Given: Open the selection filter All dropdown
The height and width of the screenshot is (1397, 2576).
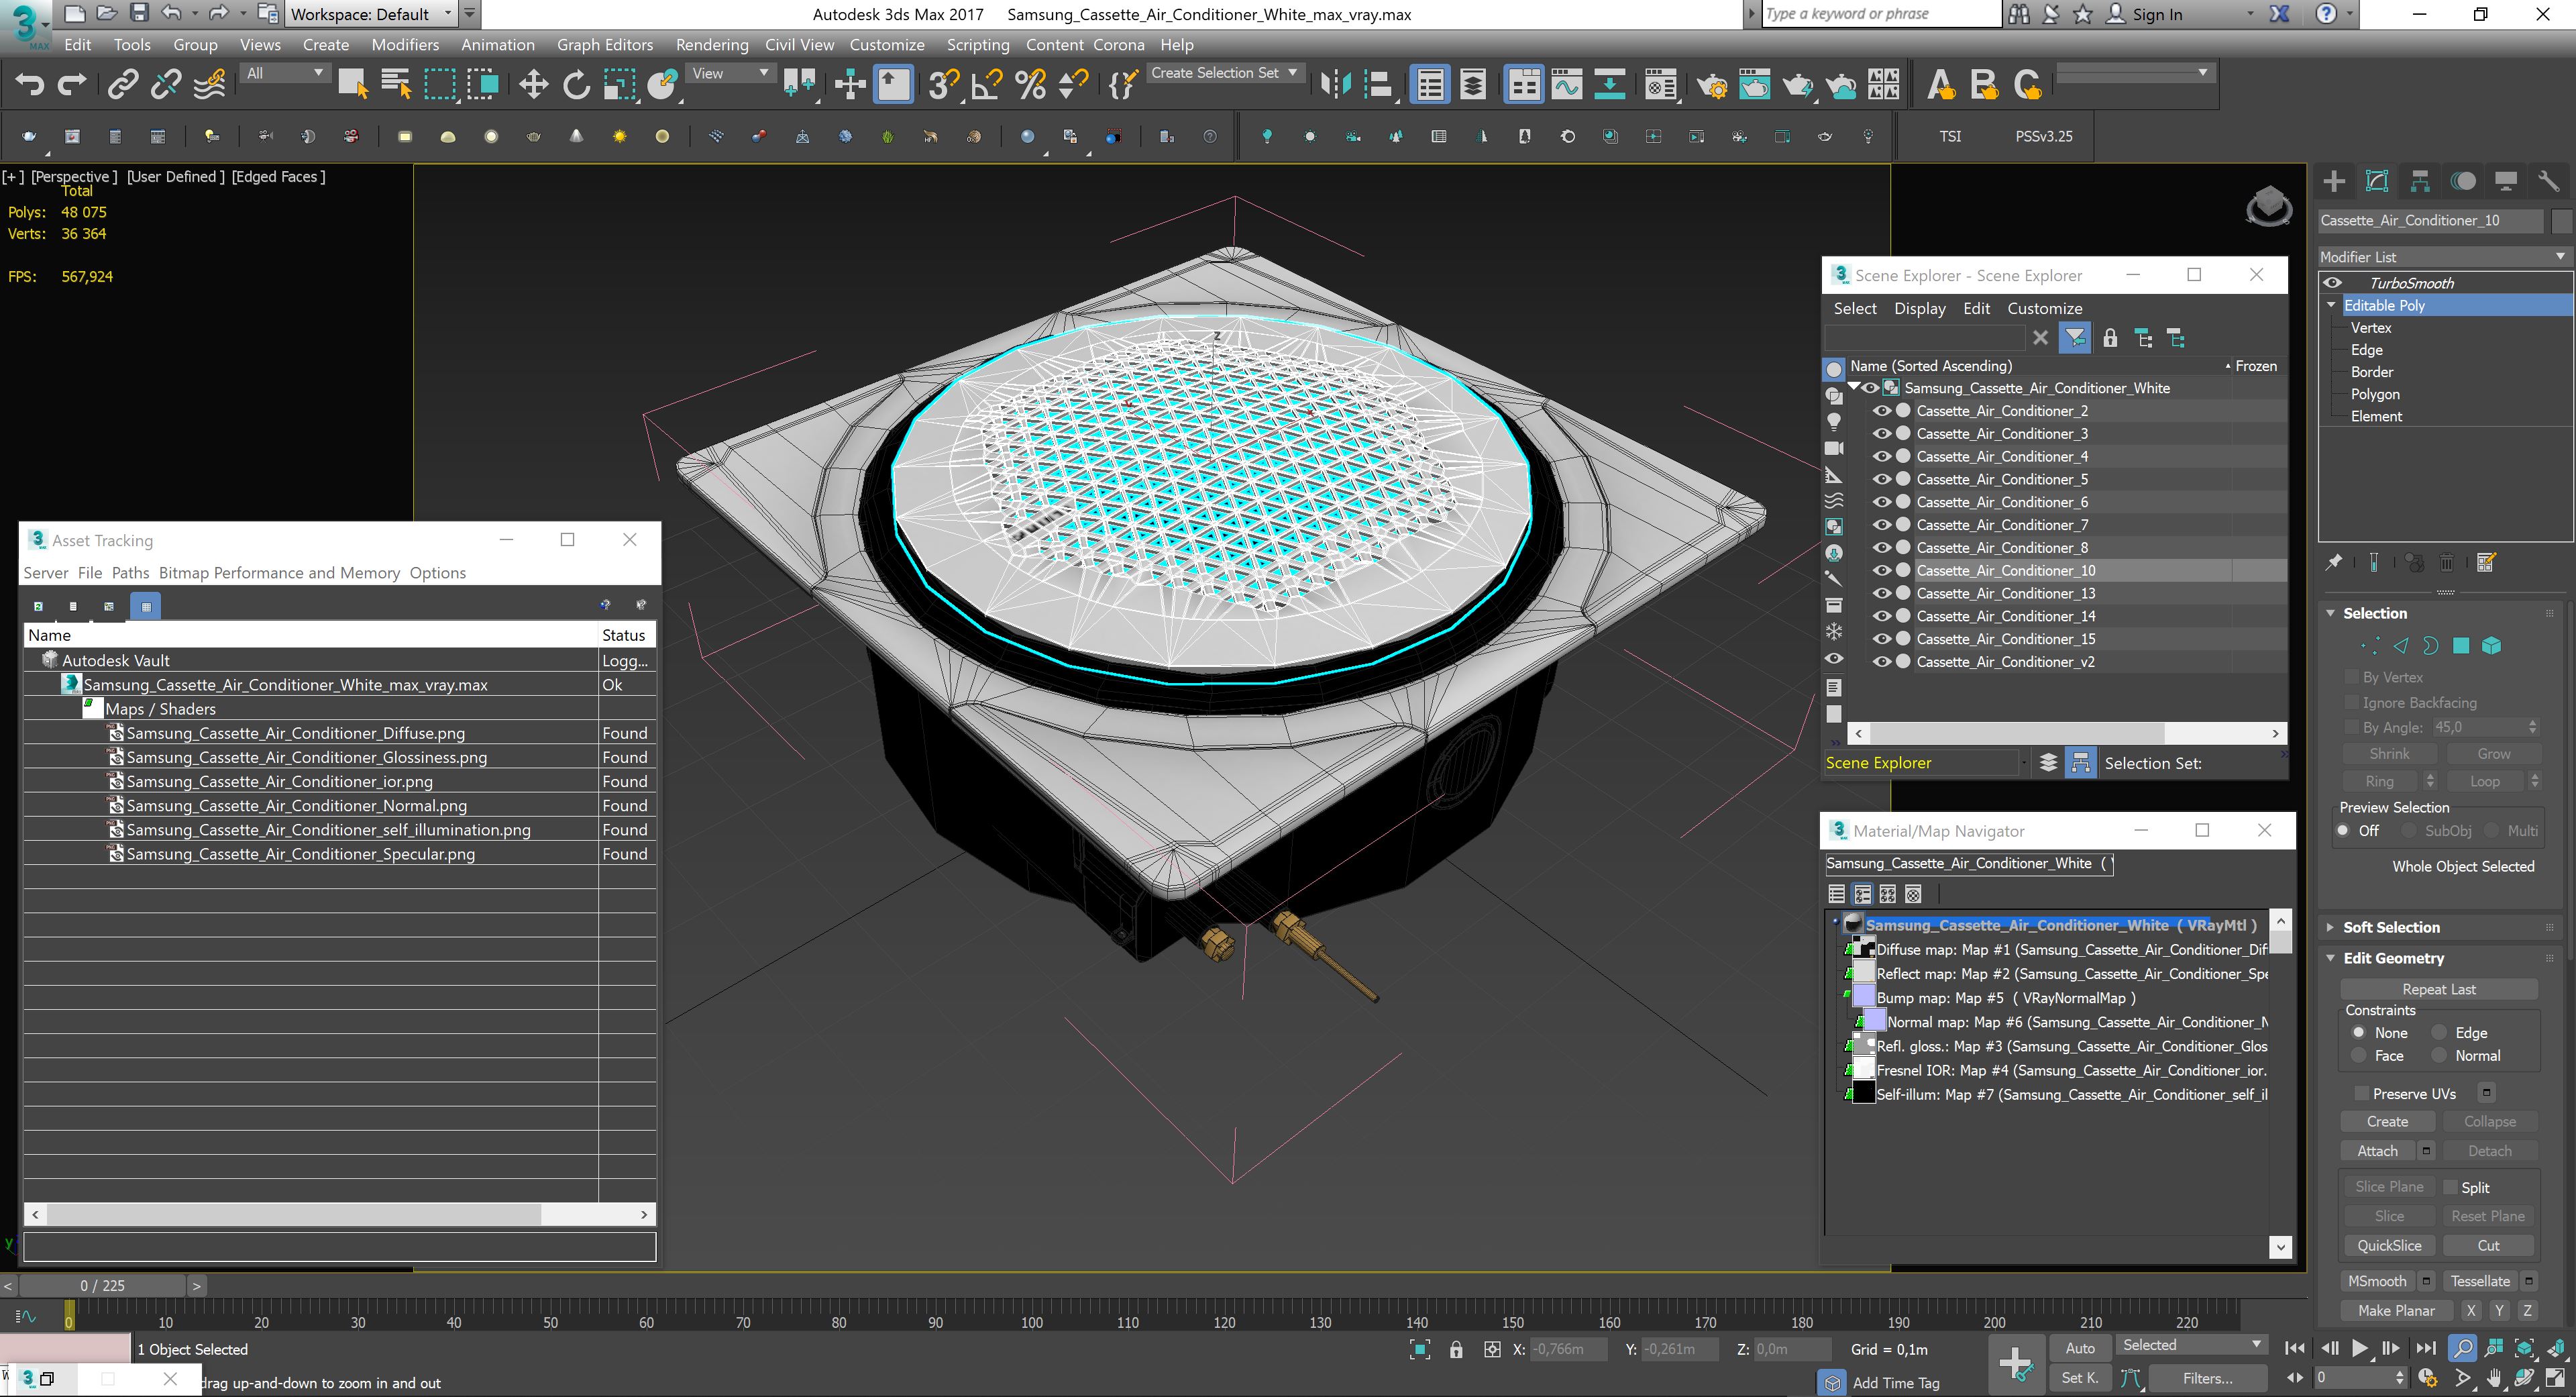Looking at the screenshot, I should tap(285, 73).
